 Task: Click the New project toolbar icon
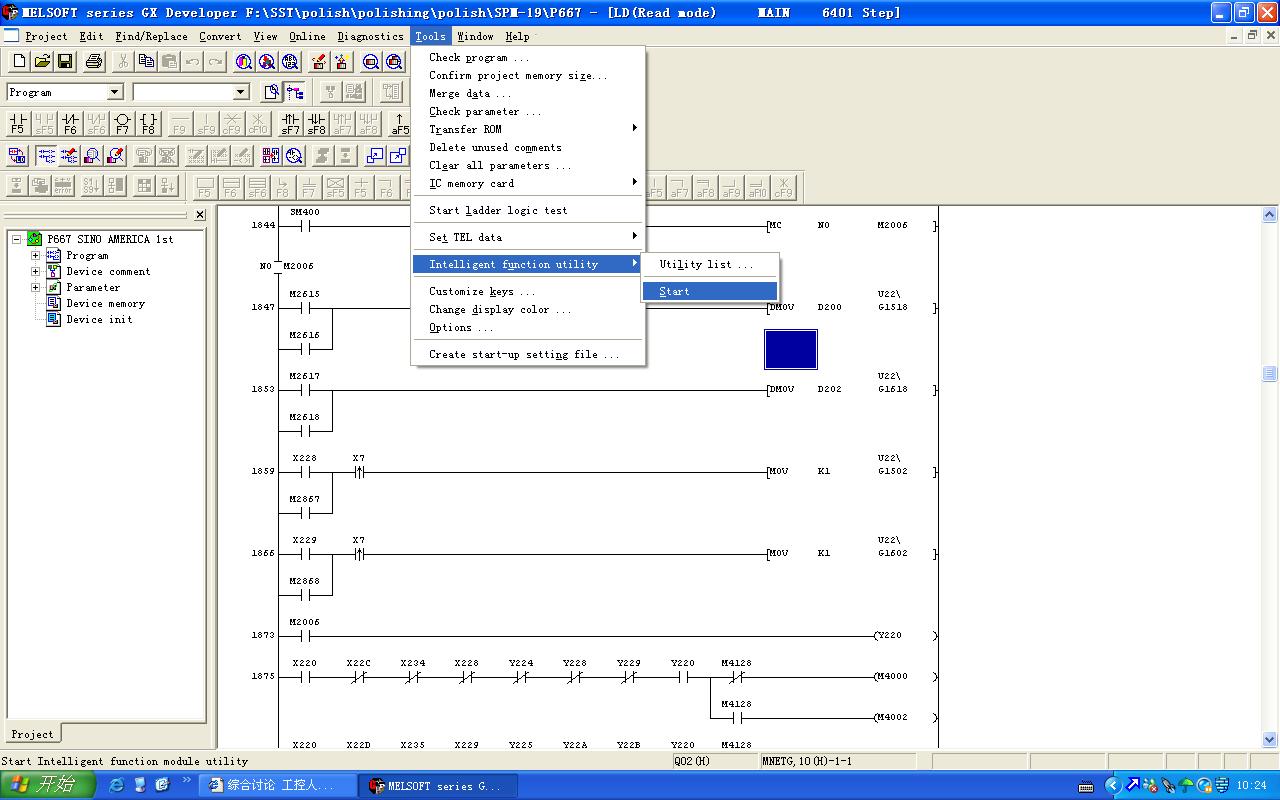[x=19, y=62]
